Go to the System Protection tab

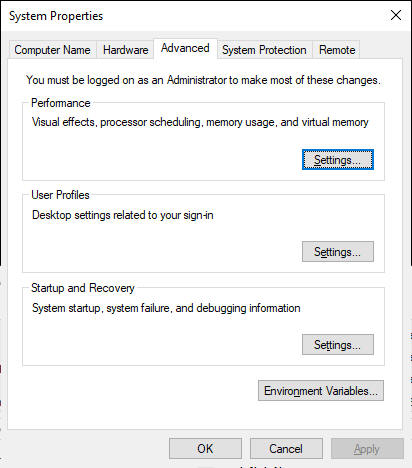click(x=264, y=50)
